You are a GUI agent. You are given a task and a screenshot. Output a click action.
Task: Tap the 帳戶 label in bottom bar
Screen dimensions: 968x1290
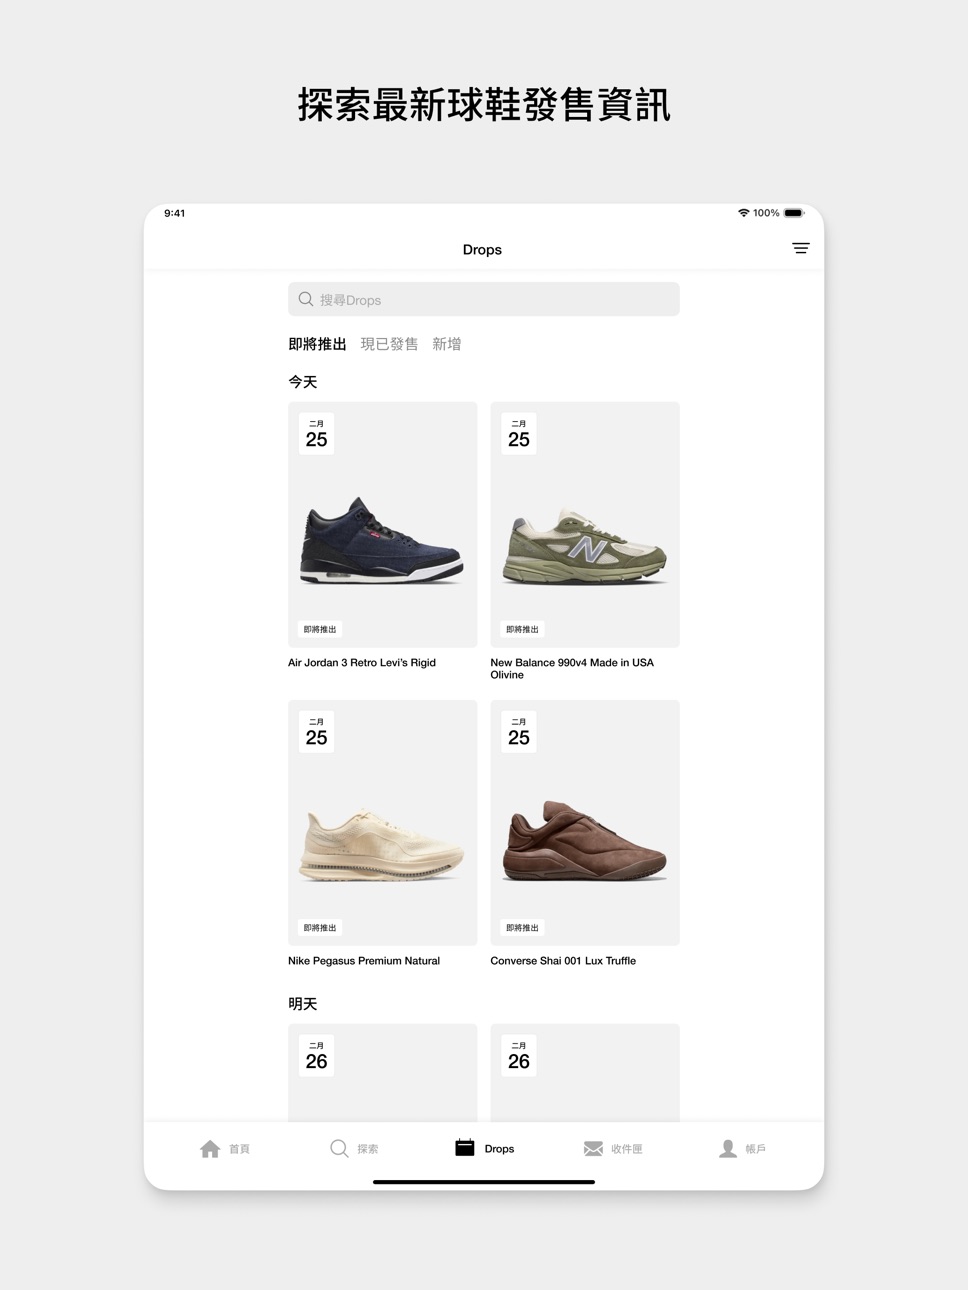[x=756, y=1149]
